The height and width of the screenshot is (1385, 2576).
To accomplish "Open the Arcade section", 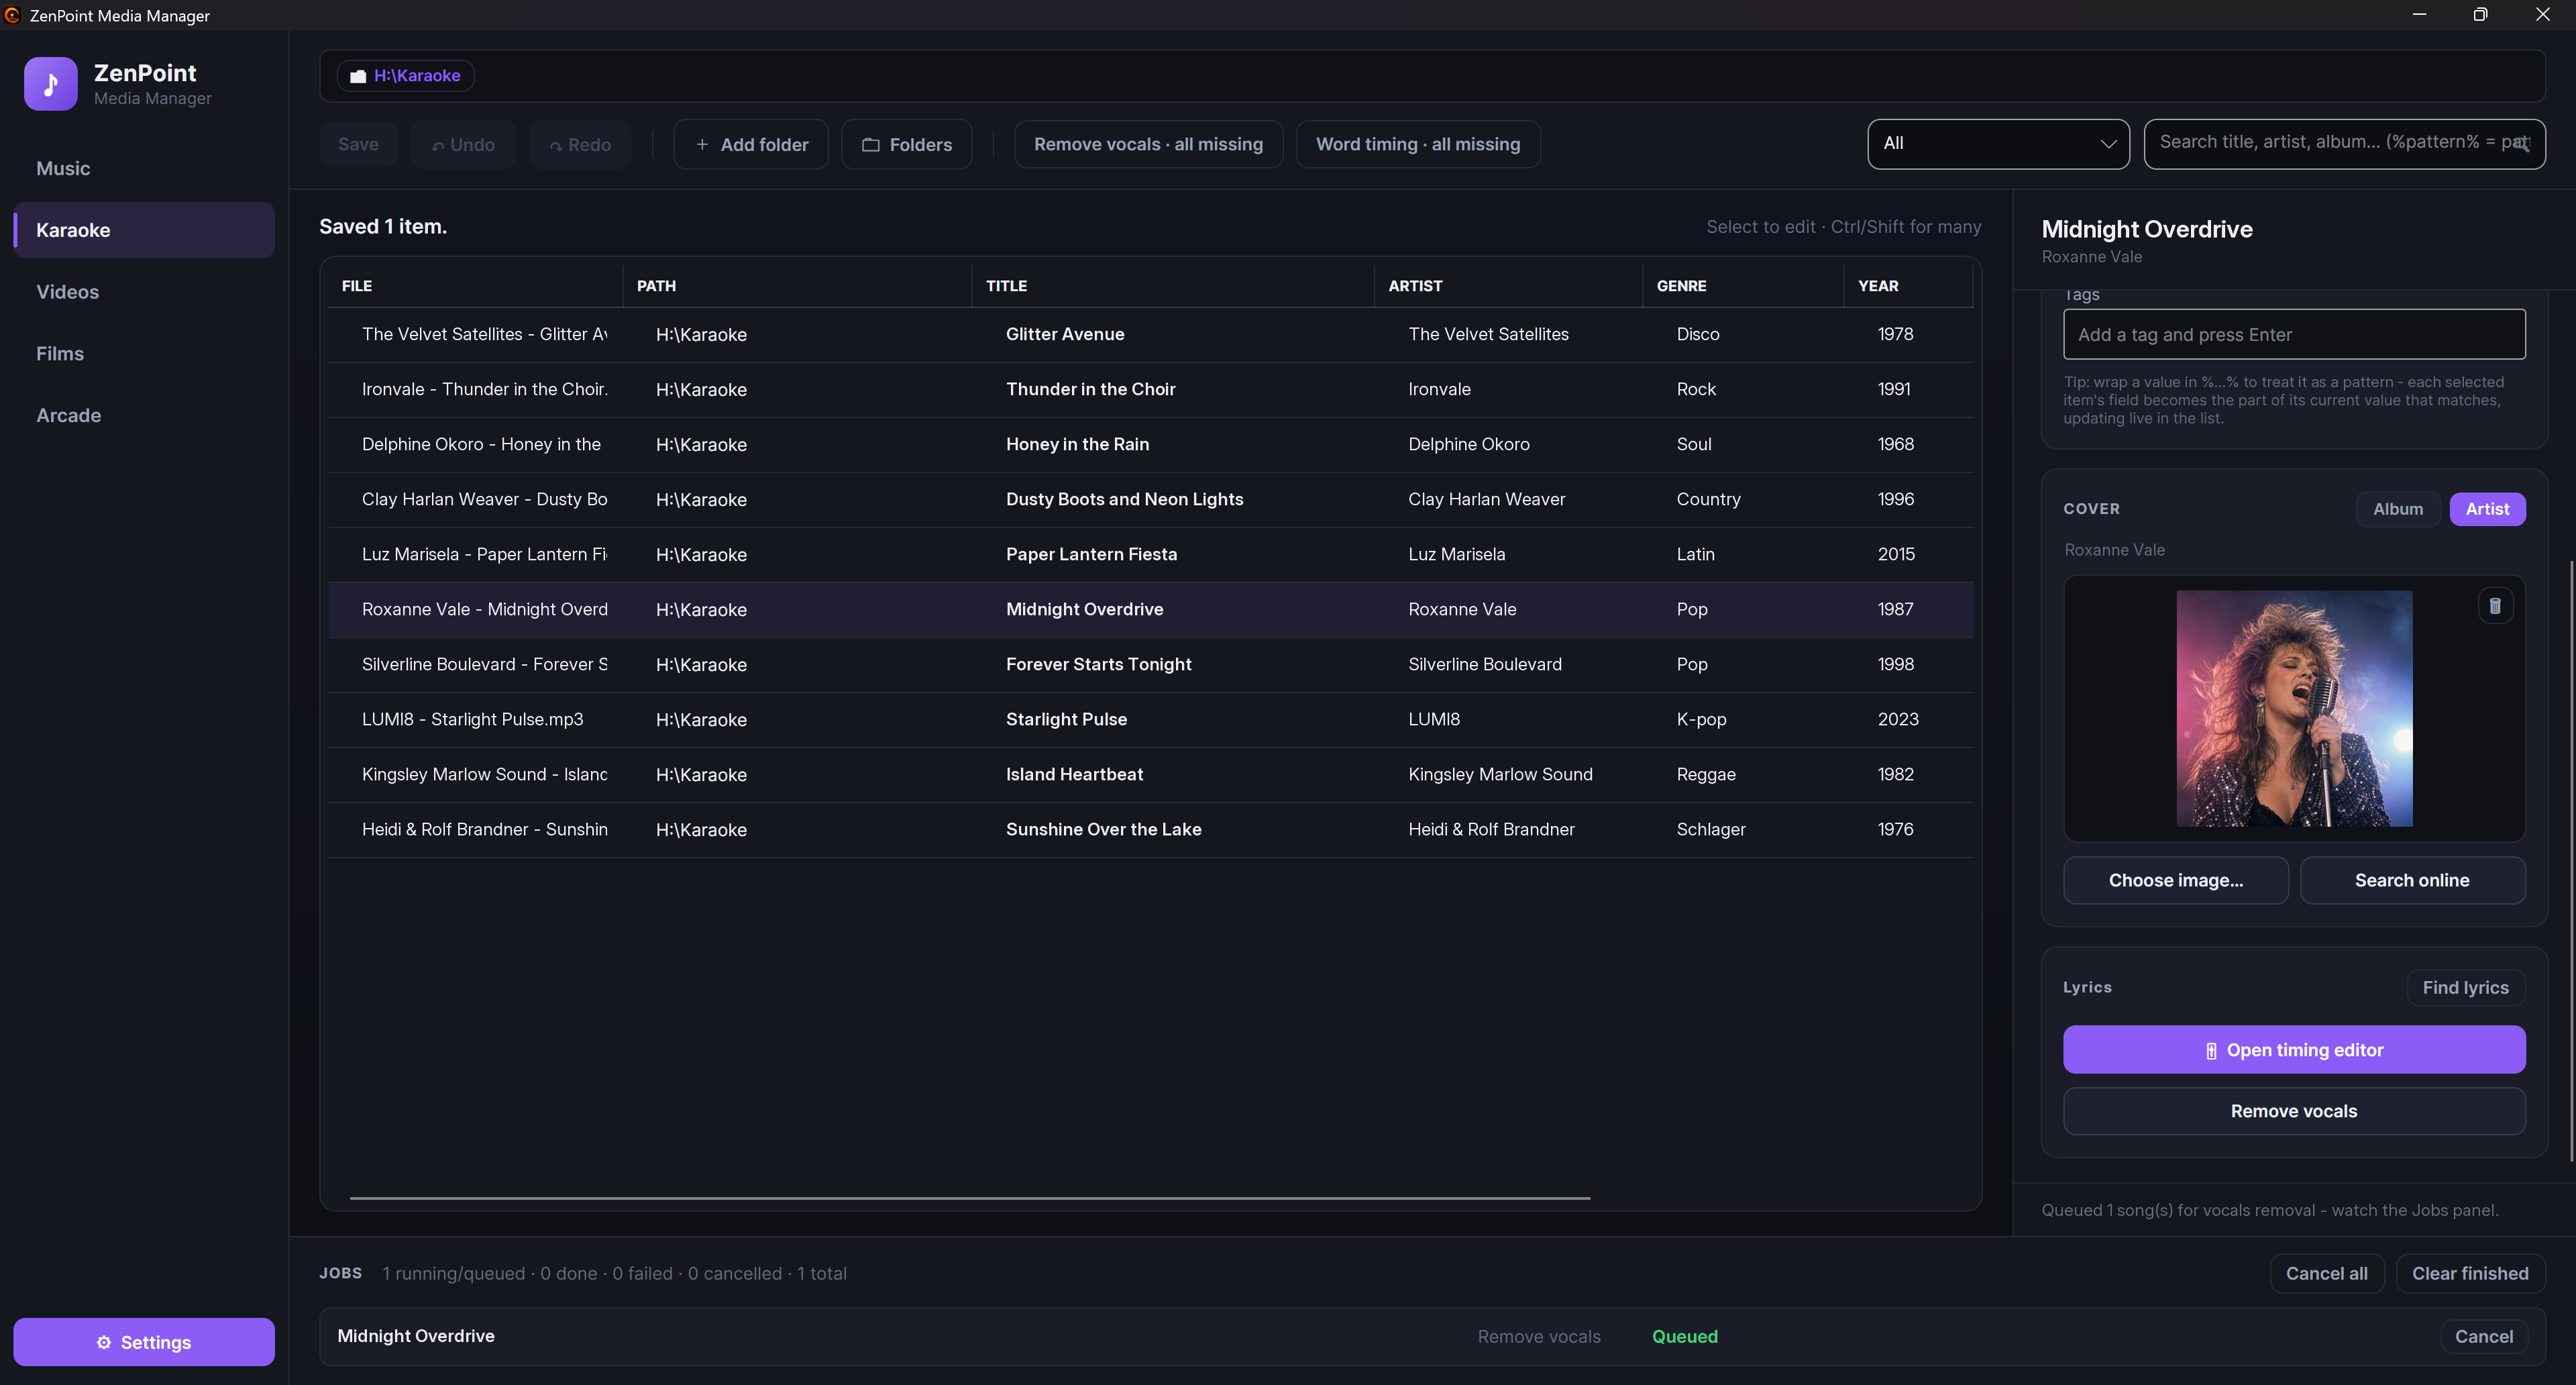I will (144, 415).
